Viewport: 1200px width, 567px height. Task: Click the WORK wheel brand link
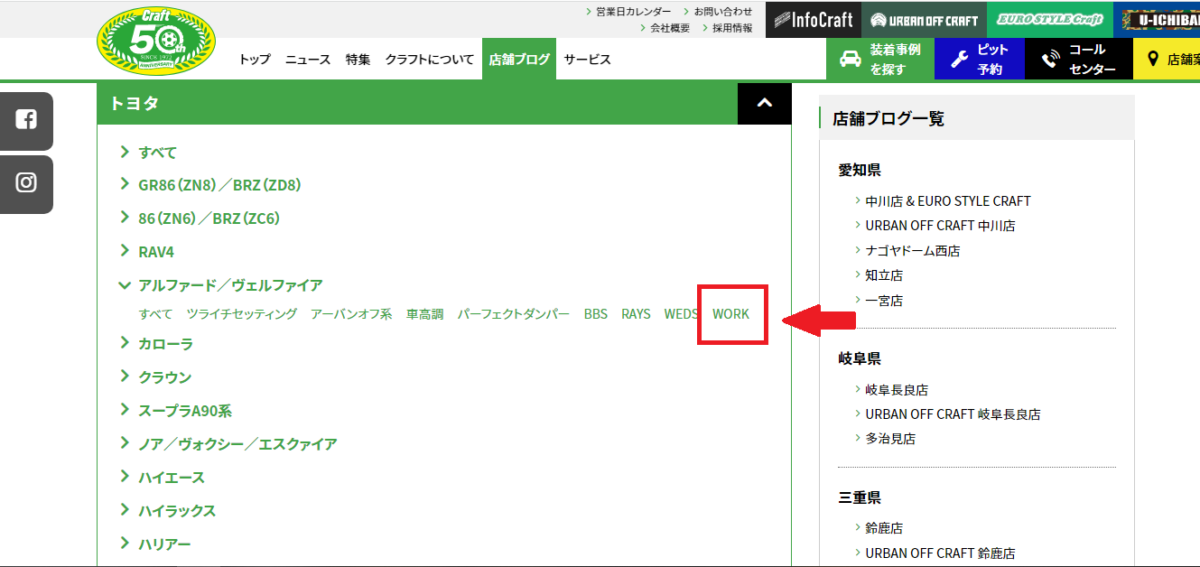pyautogui.click(x=730, y=314)
